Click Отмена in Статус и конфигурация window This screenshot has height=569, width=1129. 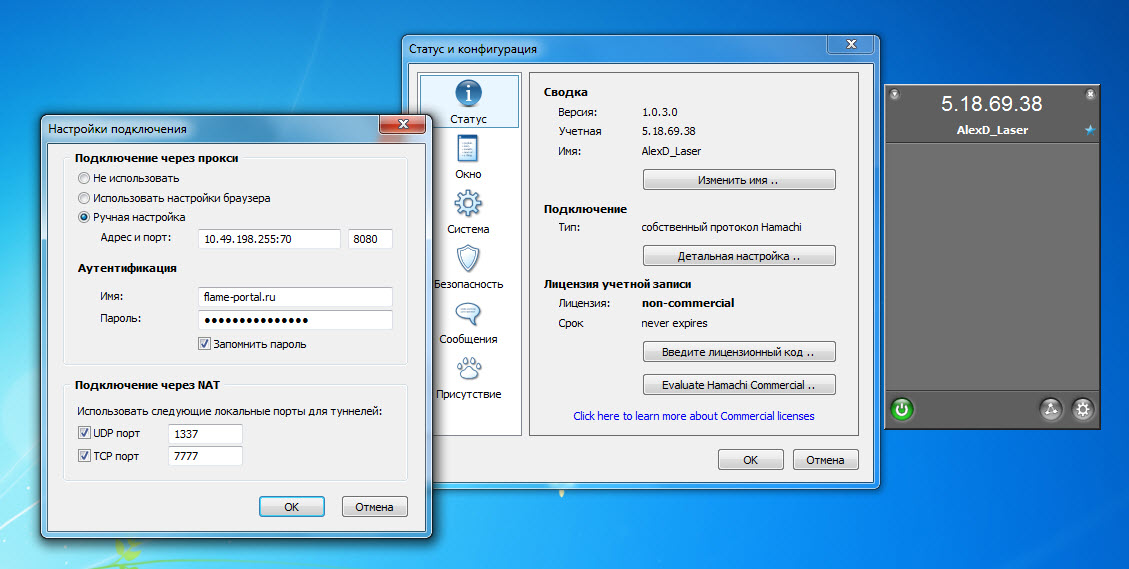pos(826,460)
